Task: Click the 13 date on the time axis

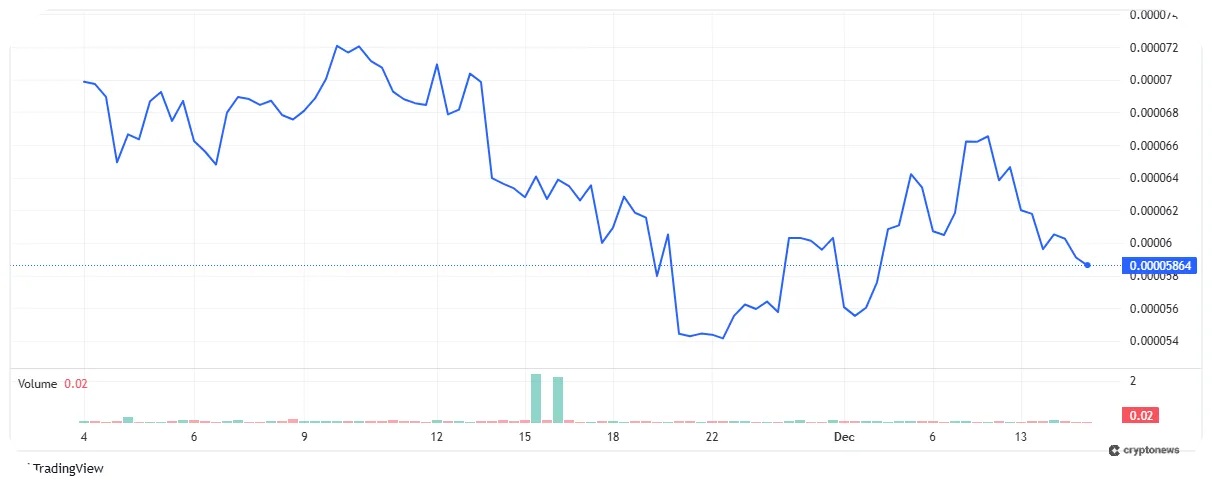Action: [1020, 437]
